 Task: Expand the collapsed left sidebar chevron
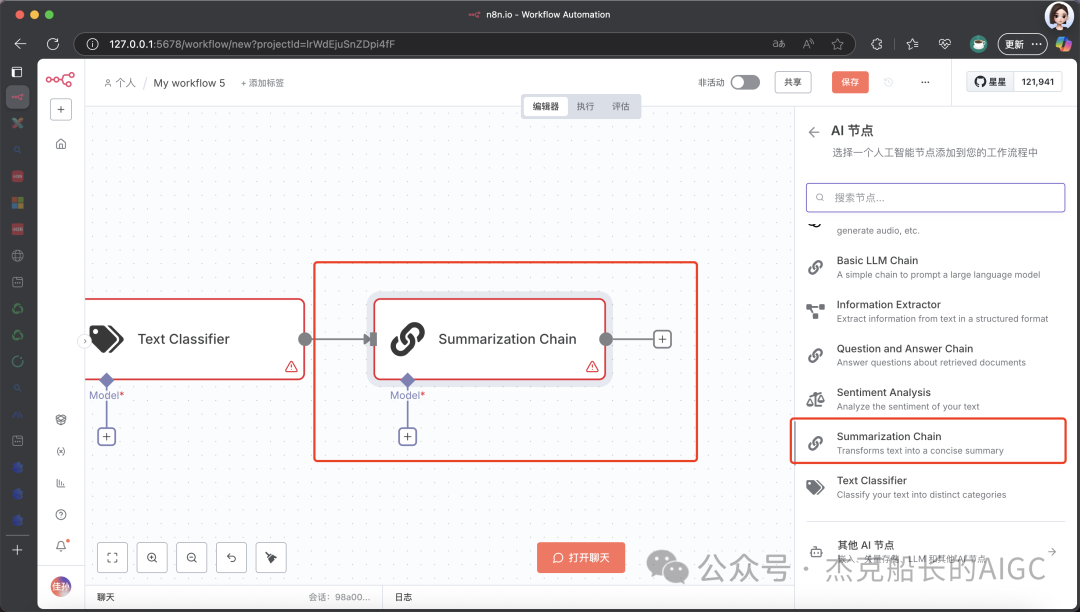(84, 341)
